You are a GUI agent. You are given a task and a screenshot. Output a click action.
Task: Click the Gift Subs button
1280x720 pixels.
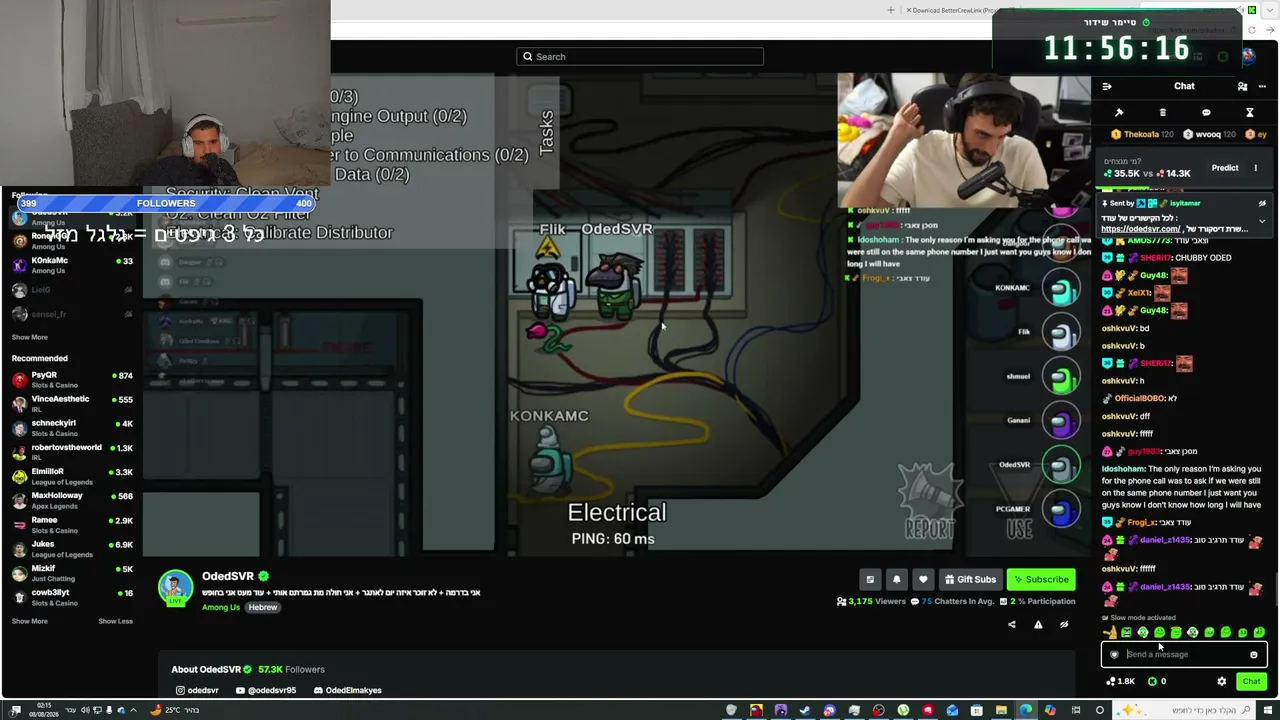tap(969, 579)
